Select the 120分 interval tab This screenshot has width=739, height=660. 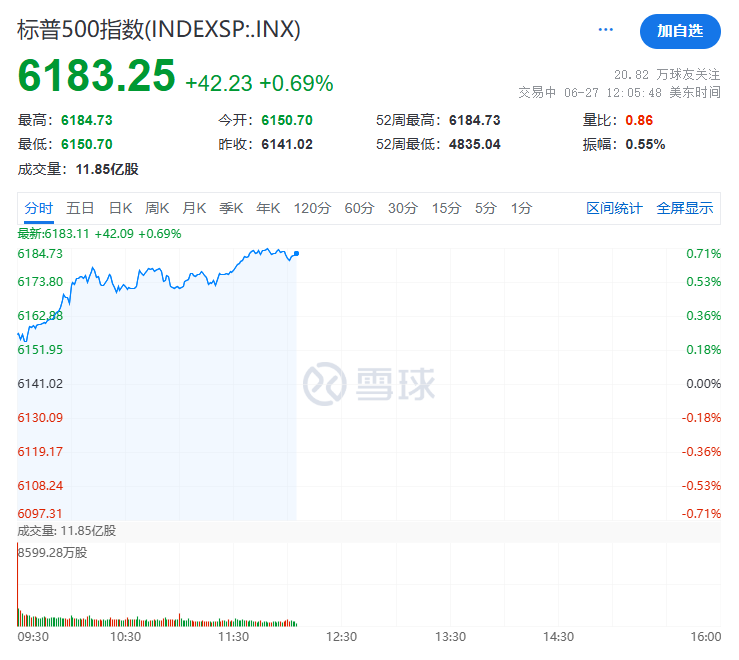tap(312, 208)
